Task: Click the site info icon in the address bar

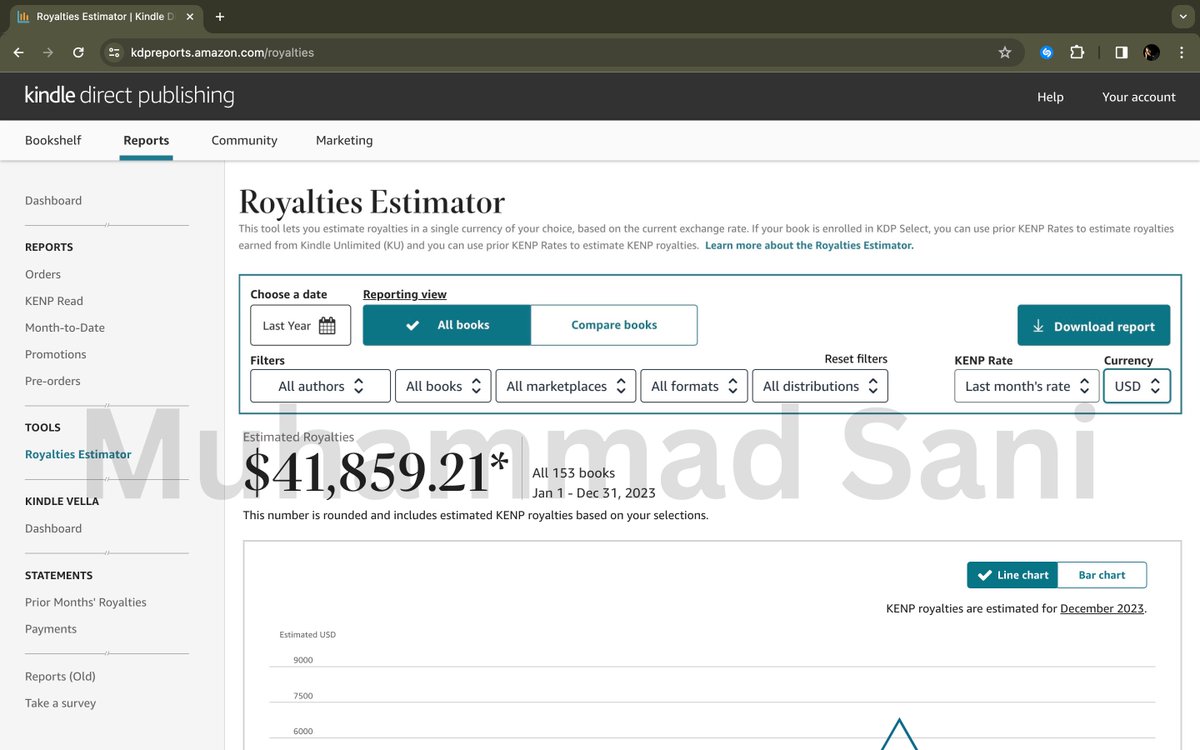Action: click(x=114, y=52)
